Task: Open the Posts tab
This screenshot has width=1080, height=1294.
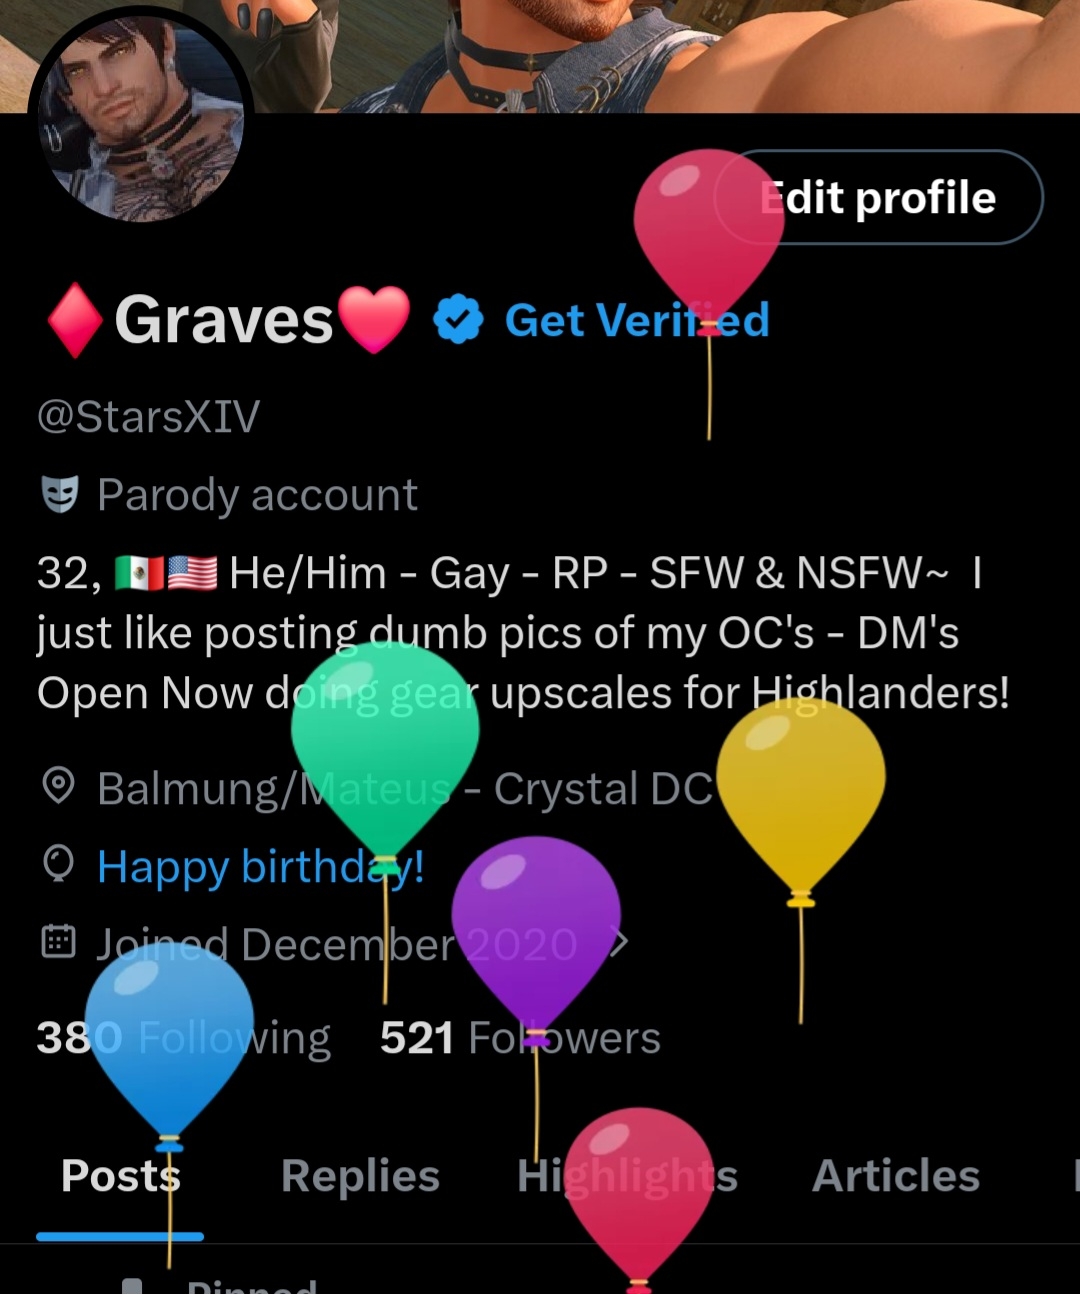Action: point(120,1176)
